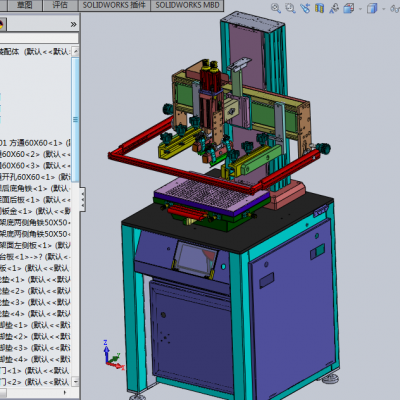Select the 脚垫<1> component
Viewport: 400px width, 400px height.
click(35, 325)
